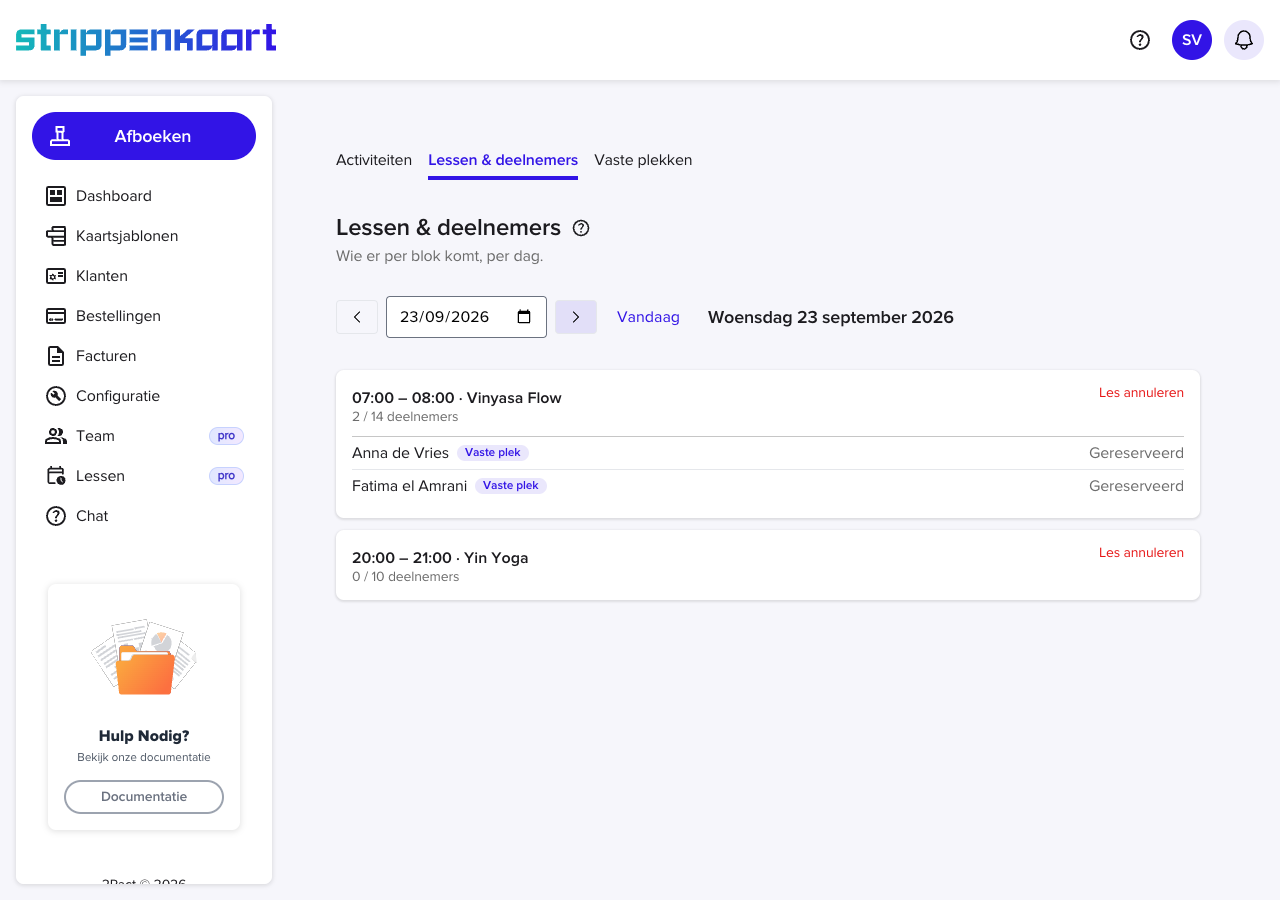This screenshot has width=1280, height=900.
Task: Open Bestellingen in the sidebar
Action: click(x=144, y=316)
